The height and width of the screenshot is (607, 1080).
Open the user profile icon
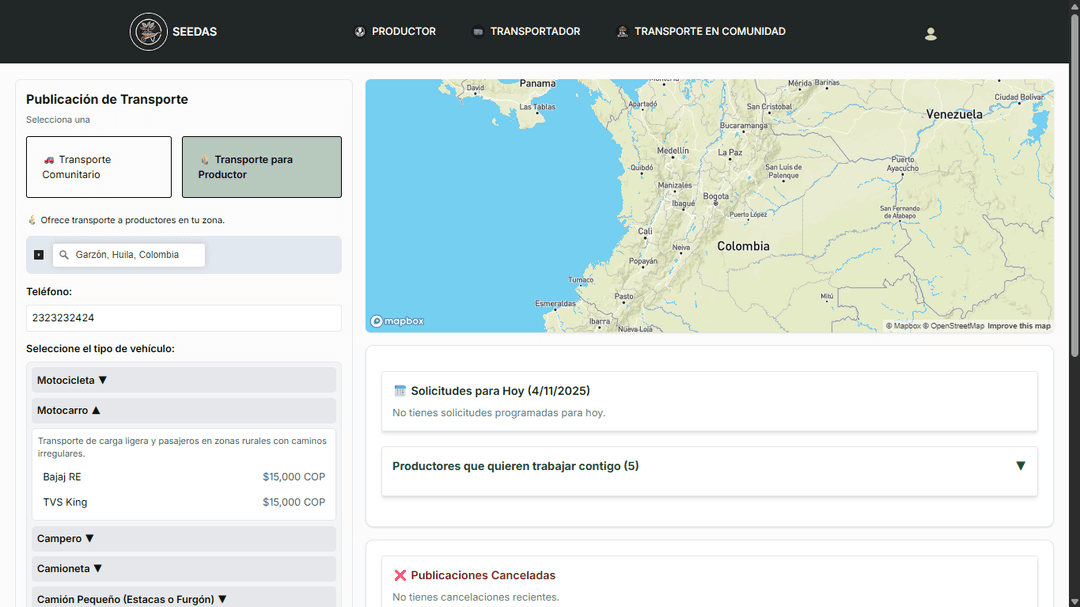930,34
